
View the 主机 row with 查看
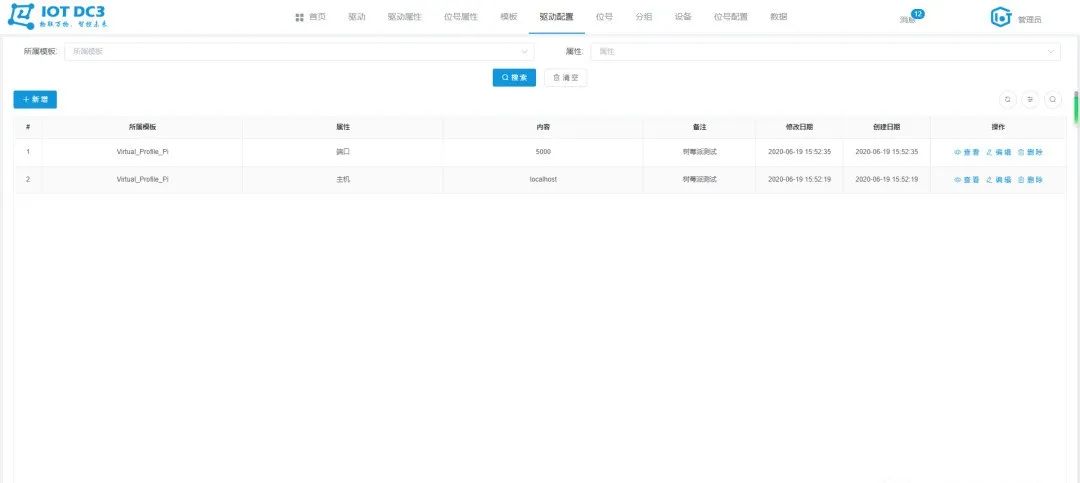(x=966, y=180)
